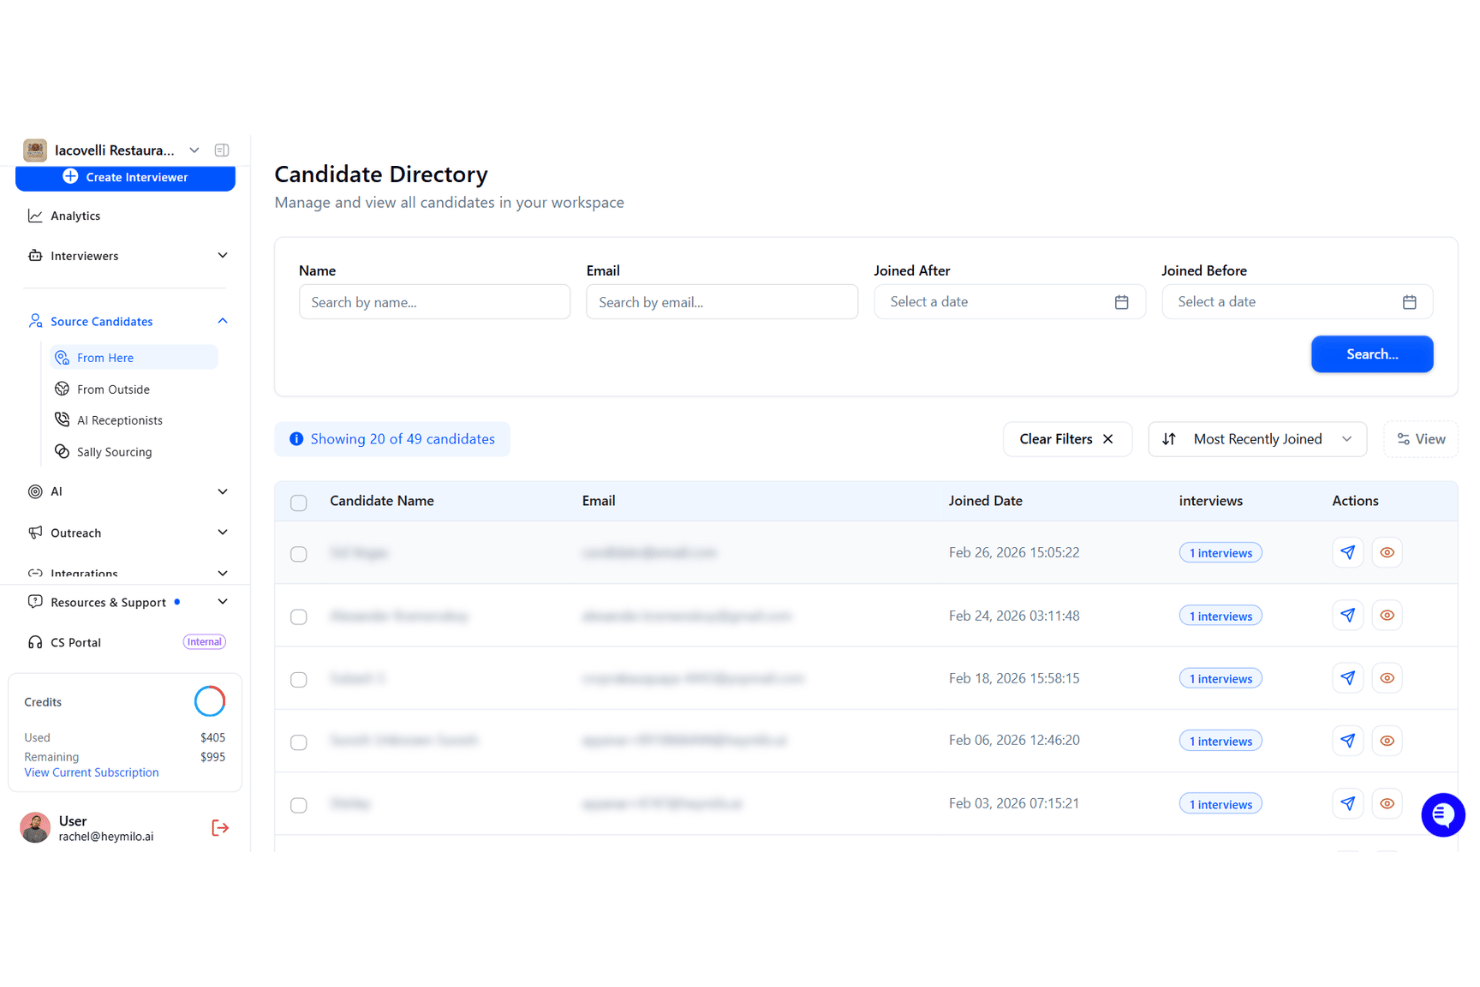Open the chat support bubble icon

1443,815
